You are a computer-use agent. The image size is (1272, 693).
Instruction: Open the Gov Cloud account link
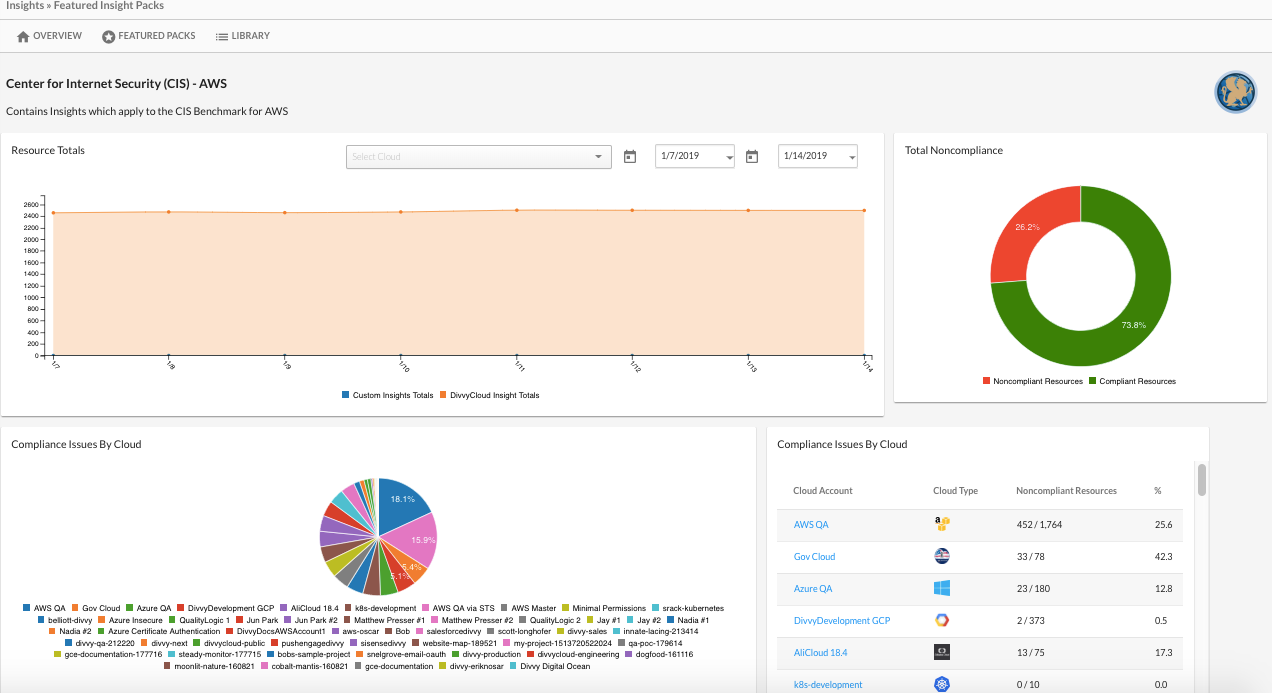(814, 557)
